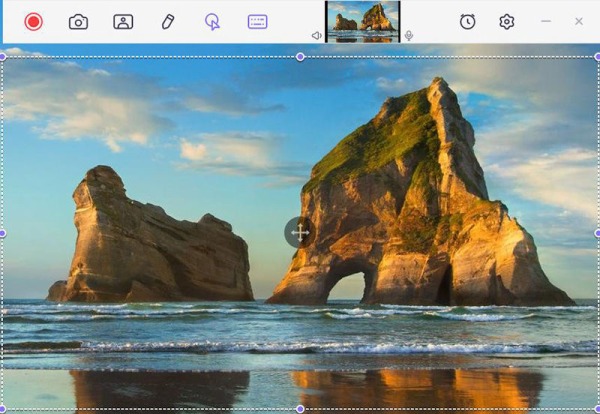Close the recorder toolbar

click(x=579, y=21)
